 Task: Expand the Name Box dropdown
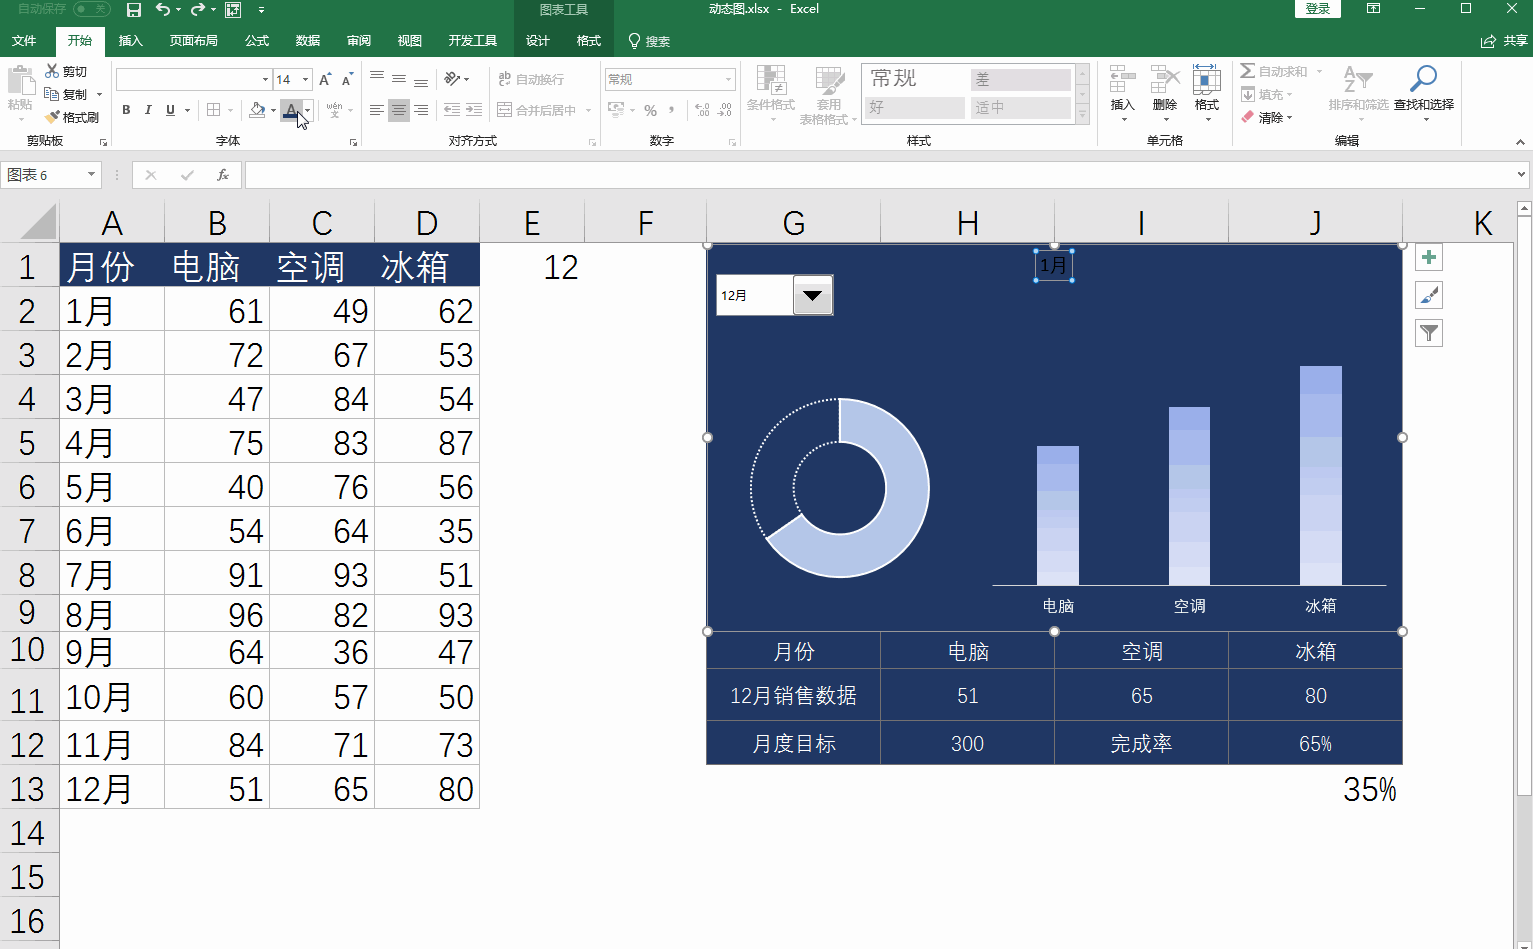pos(91,175)
